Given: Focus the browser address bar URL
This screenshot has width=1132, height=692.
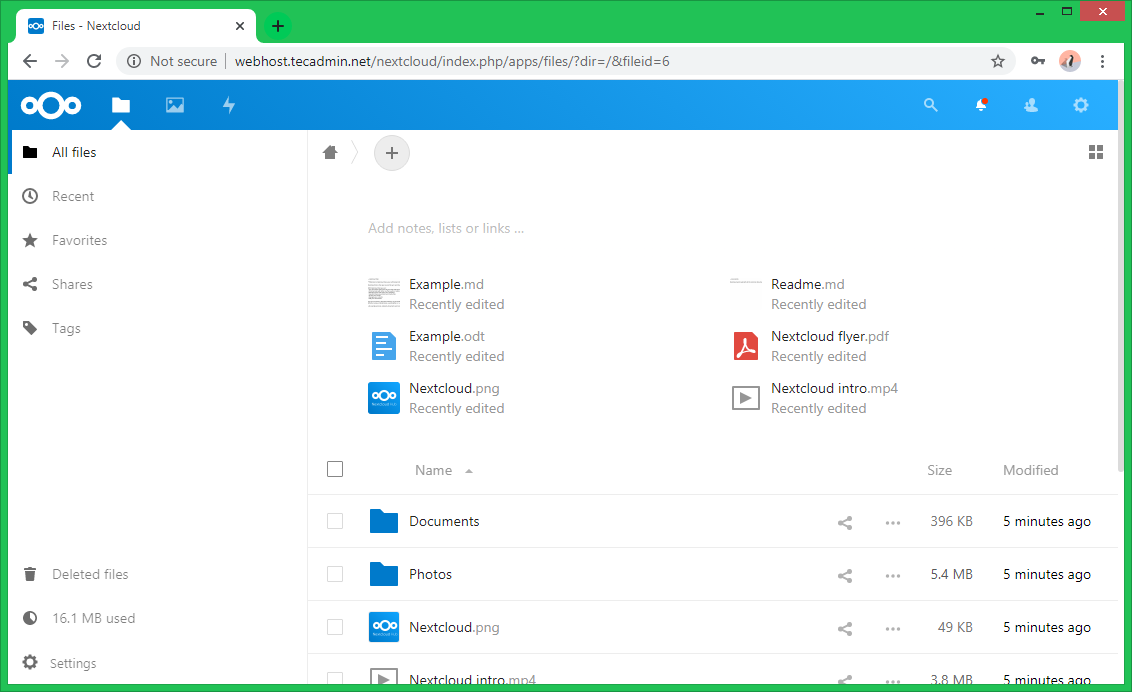Looking at the screenshot, I should [452, 61].
